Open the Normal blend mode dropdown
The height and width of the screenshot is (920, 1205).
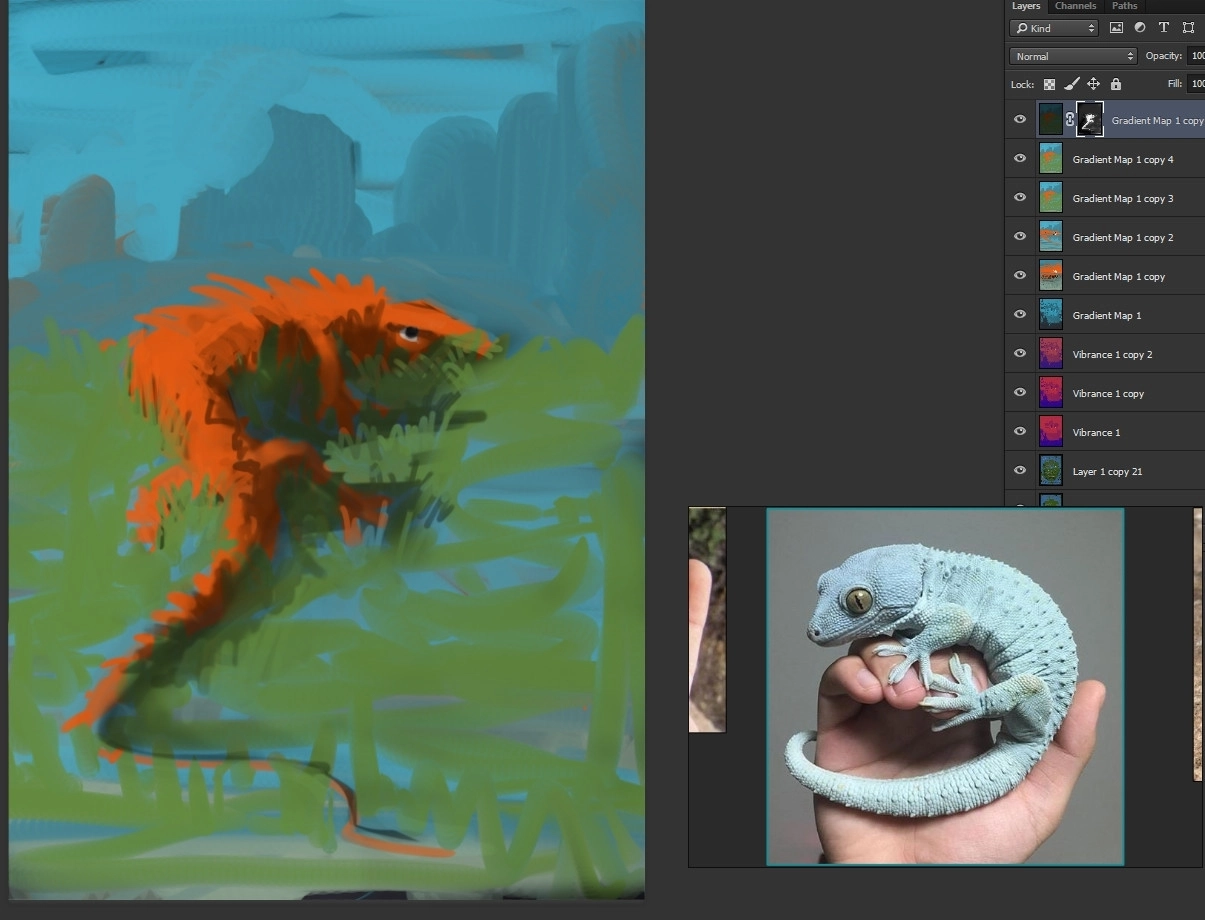(x=1073, y=56)
